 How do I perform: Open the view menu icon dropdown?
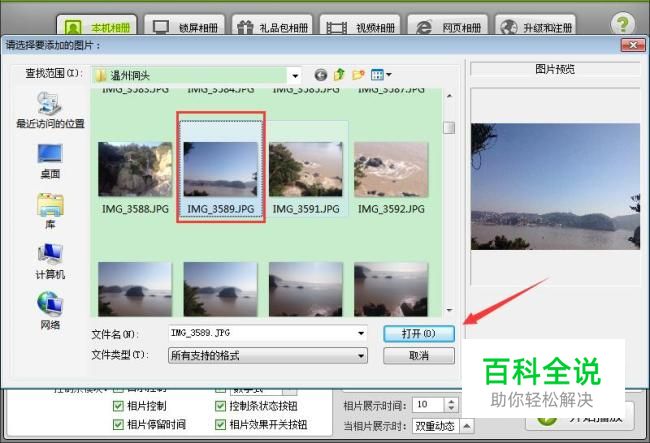pyautogui.click(x=381, y=75)
